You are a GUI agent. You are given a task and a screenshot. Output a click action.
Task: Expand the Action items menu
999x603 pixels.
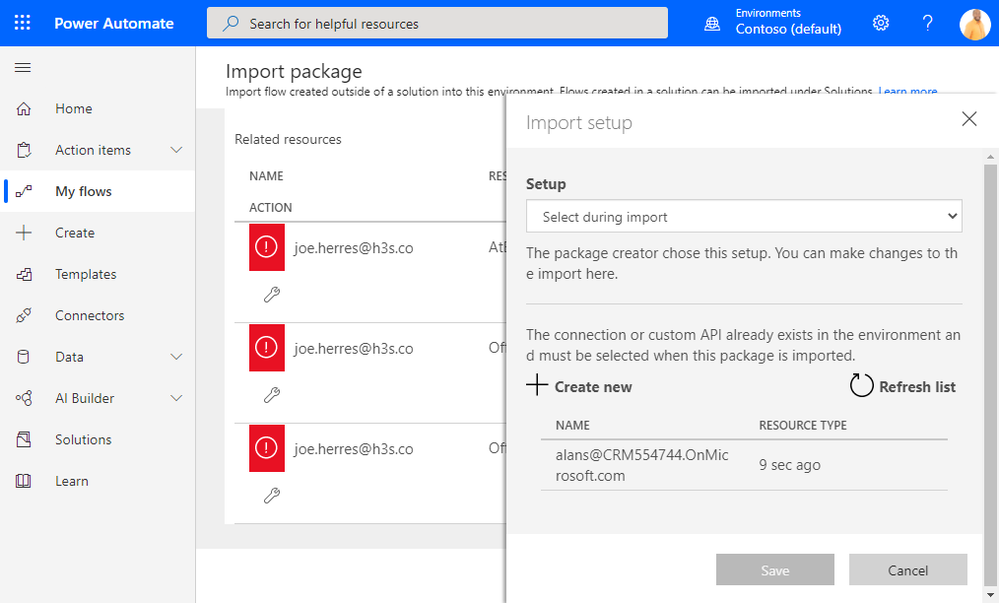(177, 150)
